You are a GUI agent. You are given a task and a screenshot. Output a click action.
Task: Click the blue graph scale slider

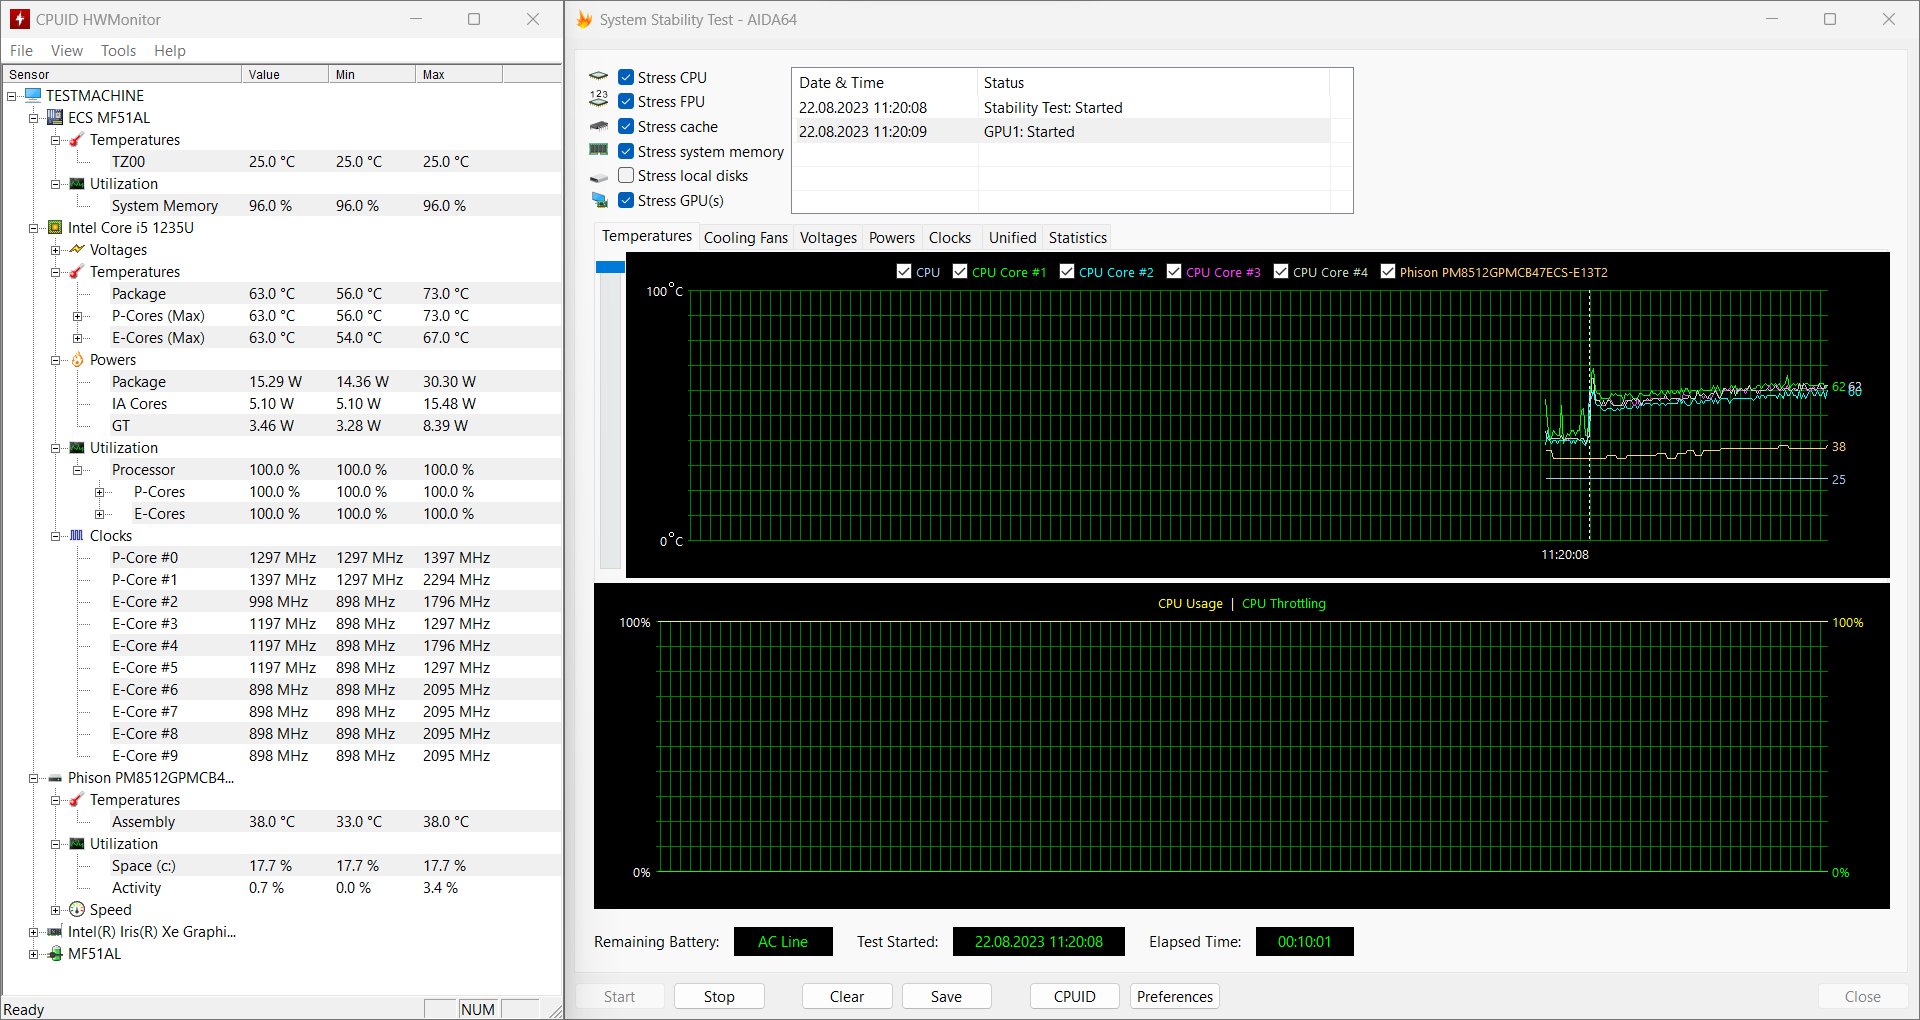click(x=610, y=267)
